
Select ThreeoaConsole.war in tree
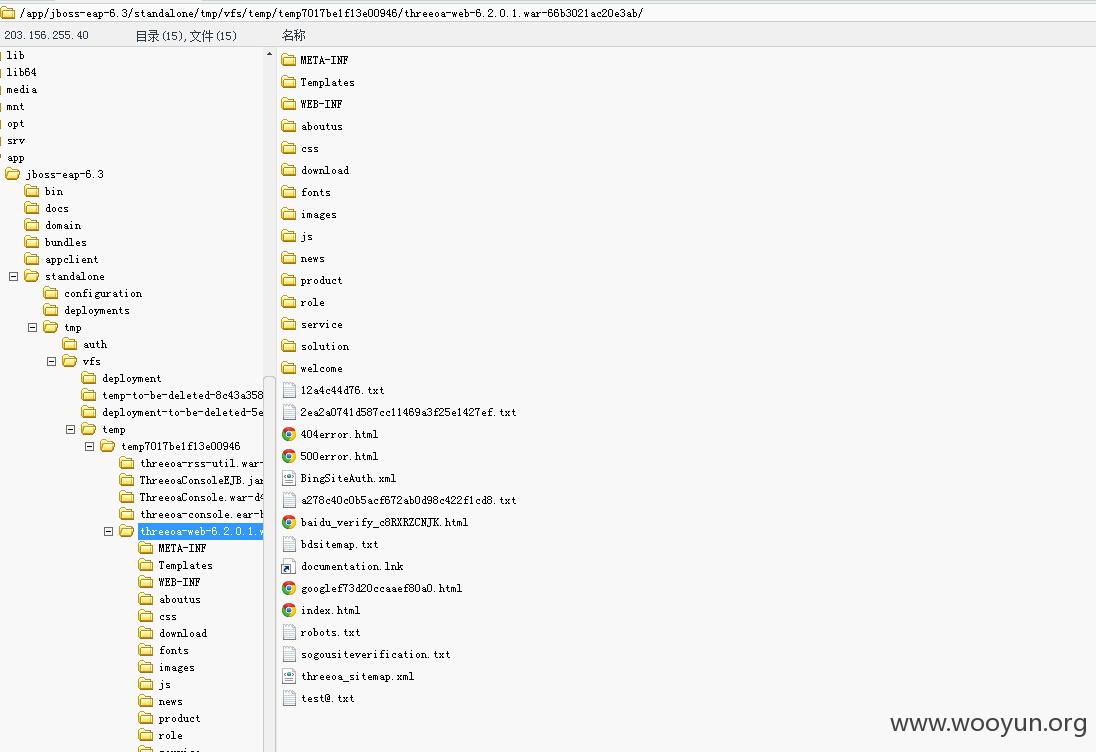coord(201,497)
